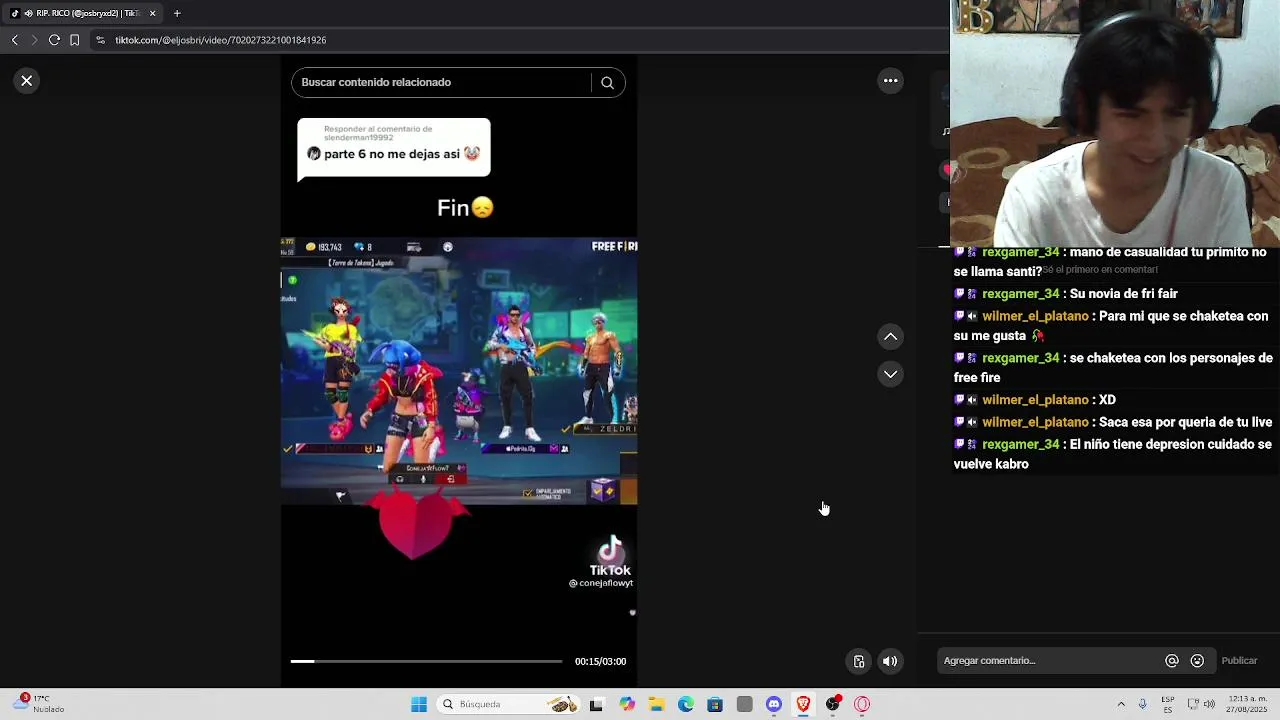The image size is (1280, 720).
Task: Click the tiktok.com URL in address bar
Action: click(220, 40)
